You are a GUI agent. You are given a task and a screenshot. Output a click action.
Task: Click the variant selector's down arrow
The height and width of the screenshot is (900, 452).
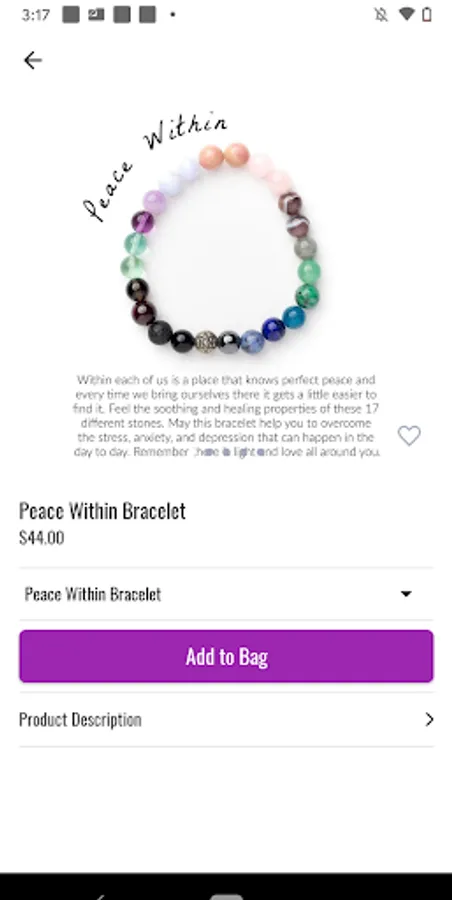pos(406,594)
